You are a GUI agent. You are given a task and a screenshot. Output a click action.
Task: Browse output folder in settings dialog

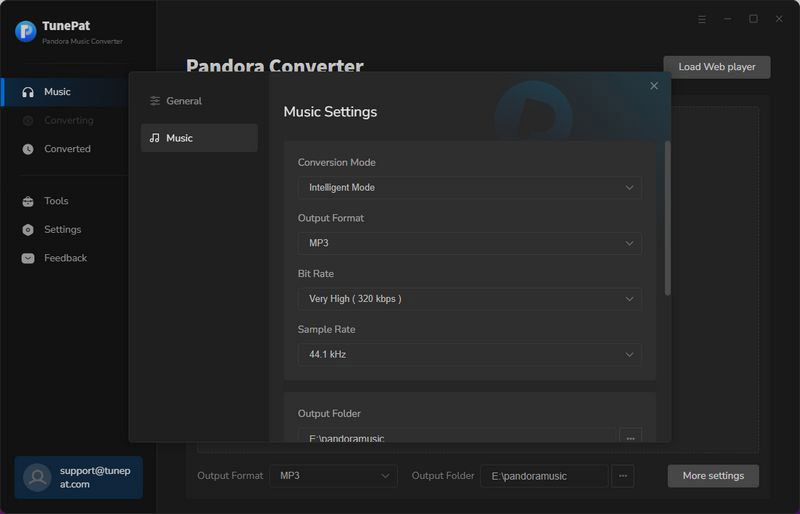coord(631,436)
